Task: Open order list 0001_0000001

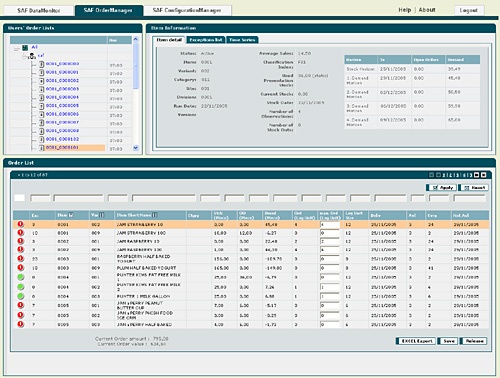Action: 62,72
